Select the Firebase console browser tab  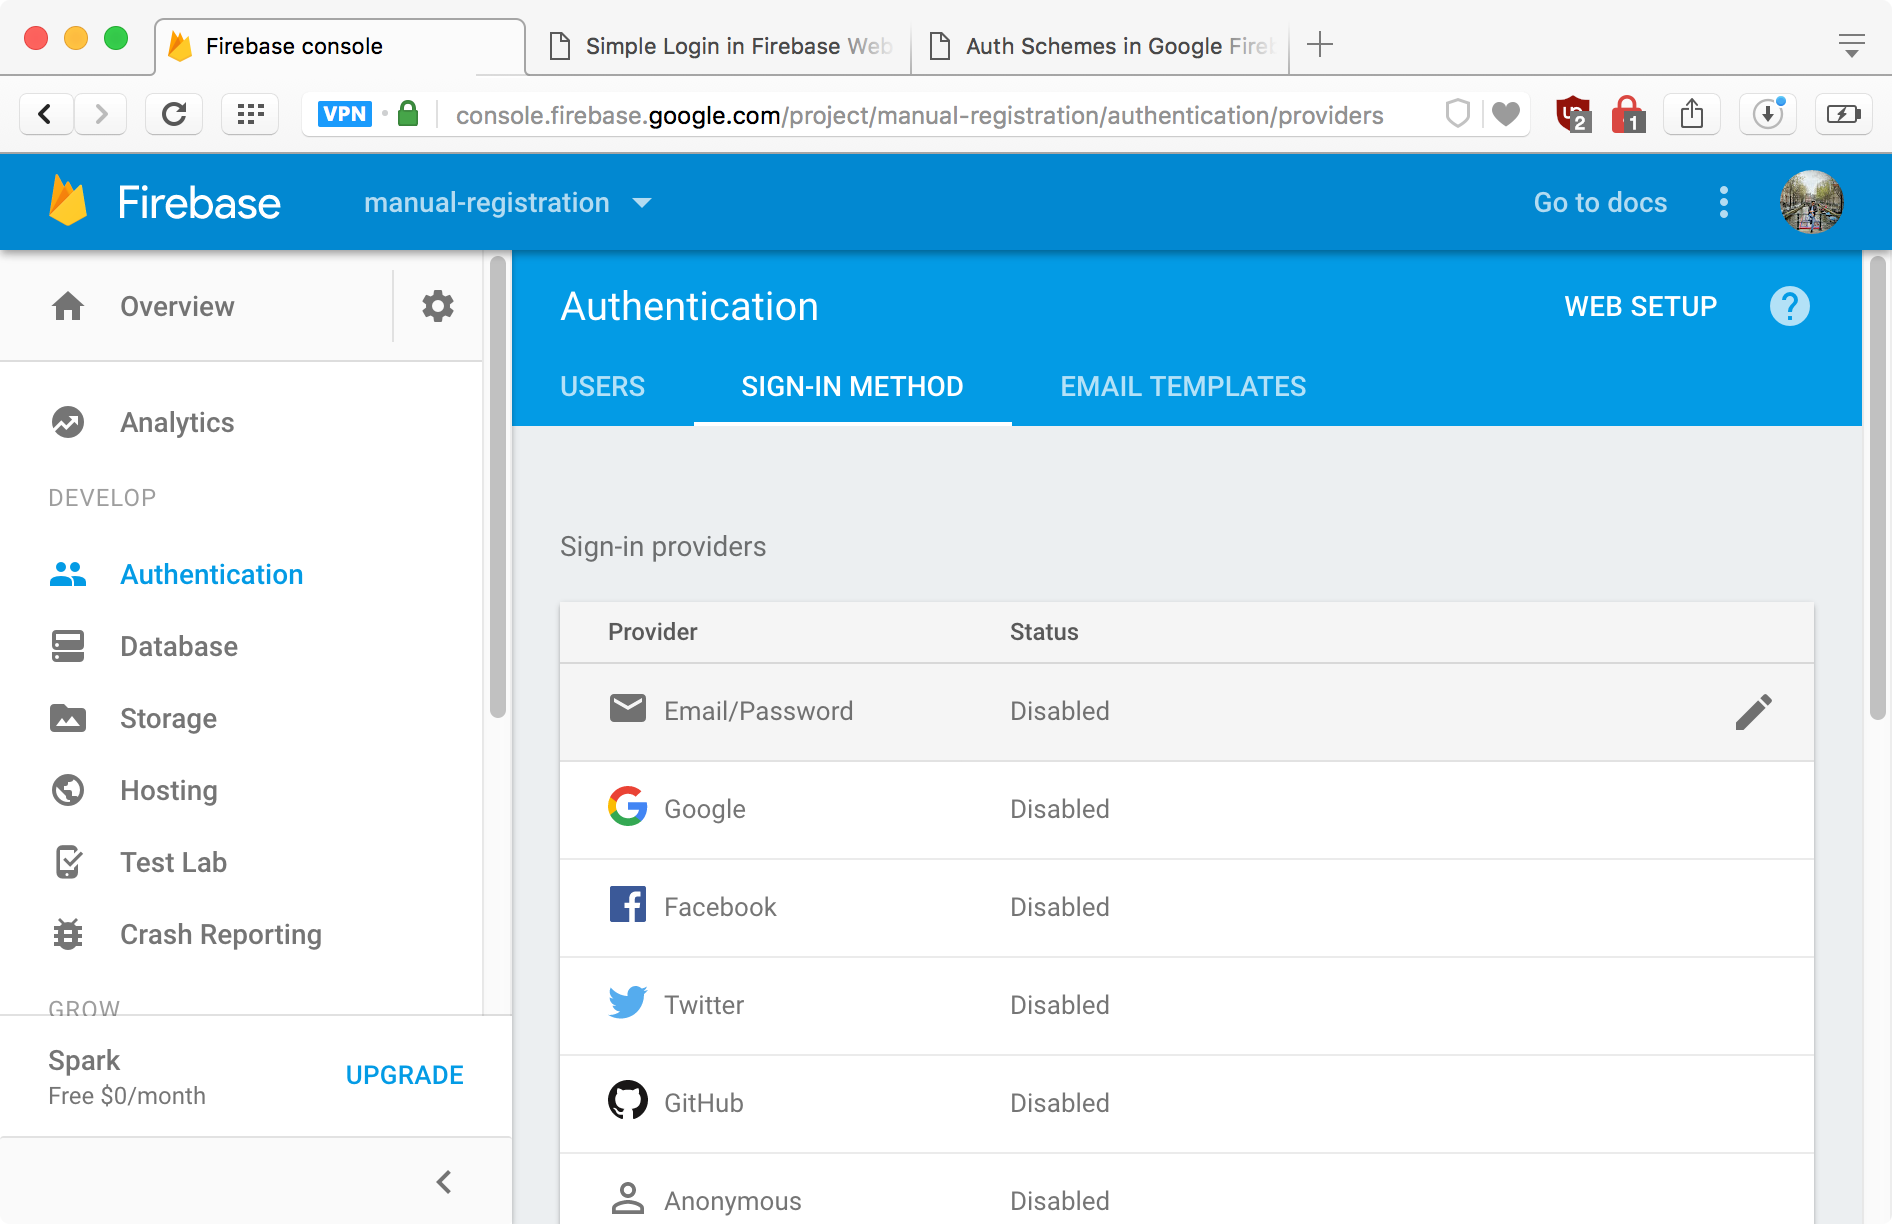click(x=340, y=46)
